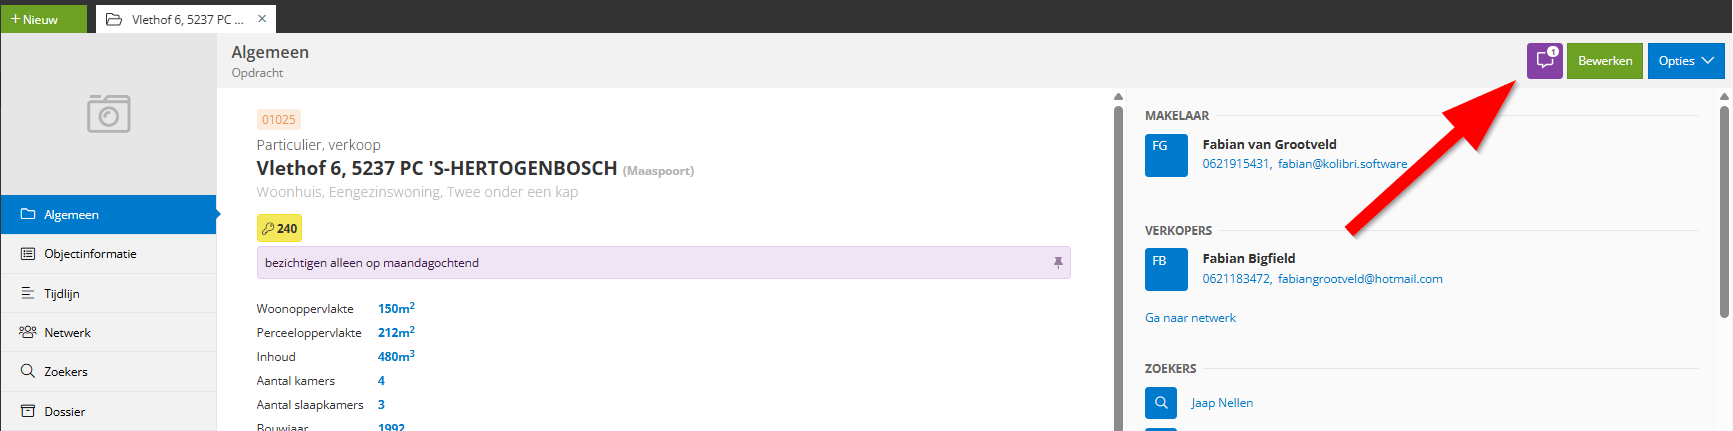Viewport: 1733px width, 431px height.
Task: Click the object code 01025 tag
Action: pos(278,120)
